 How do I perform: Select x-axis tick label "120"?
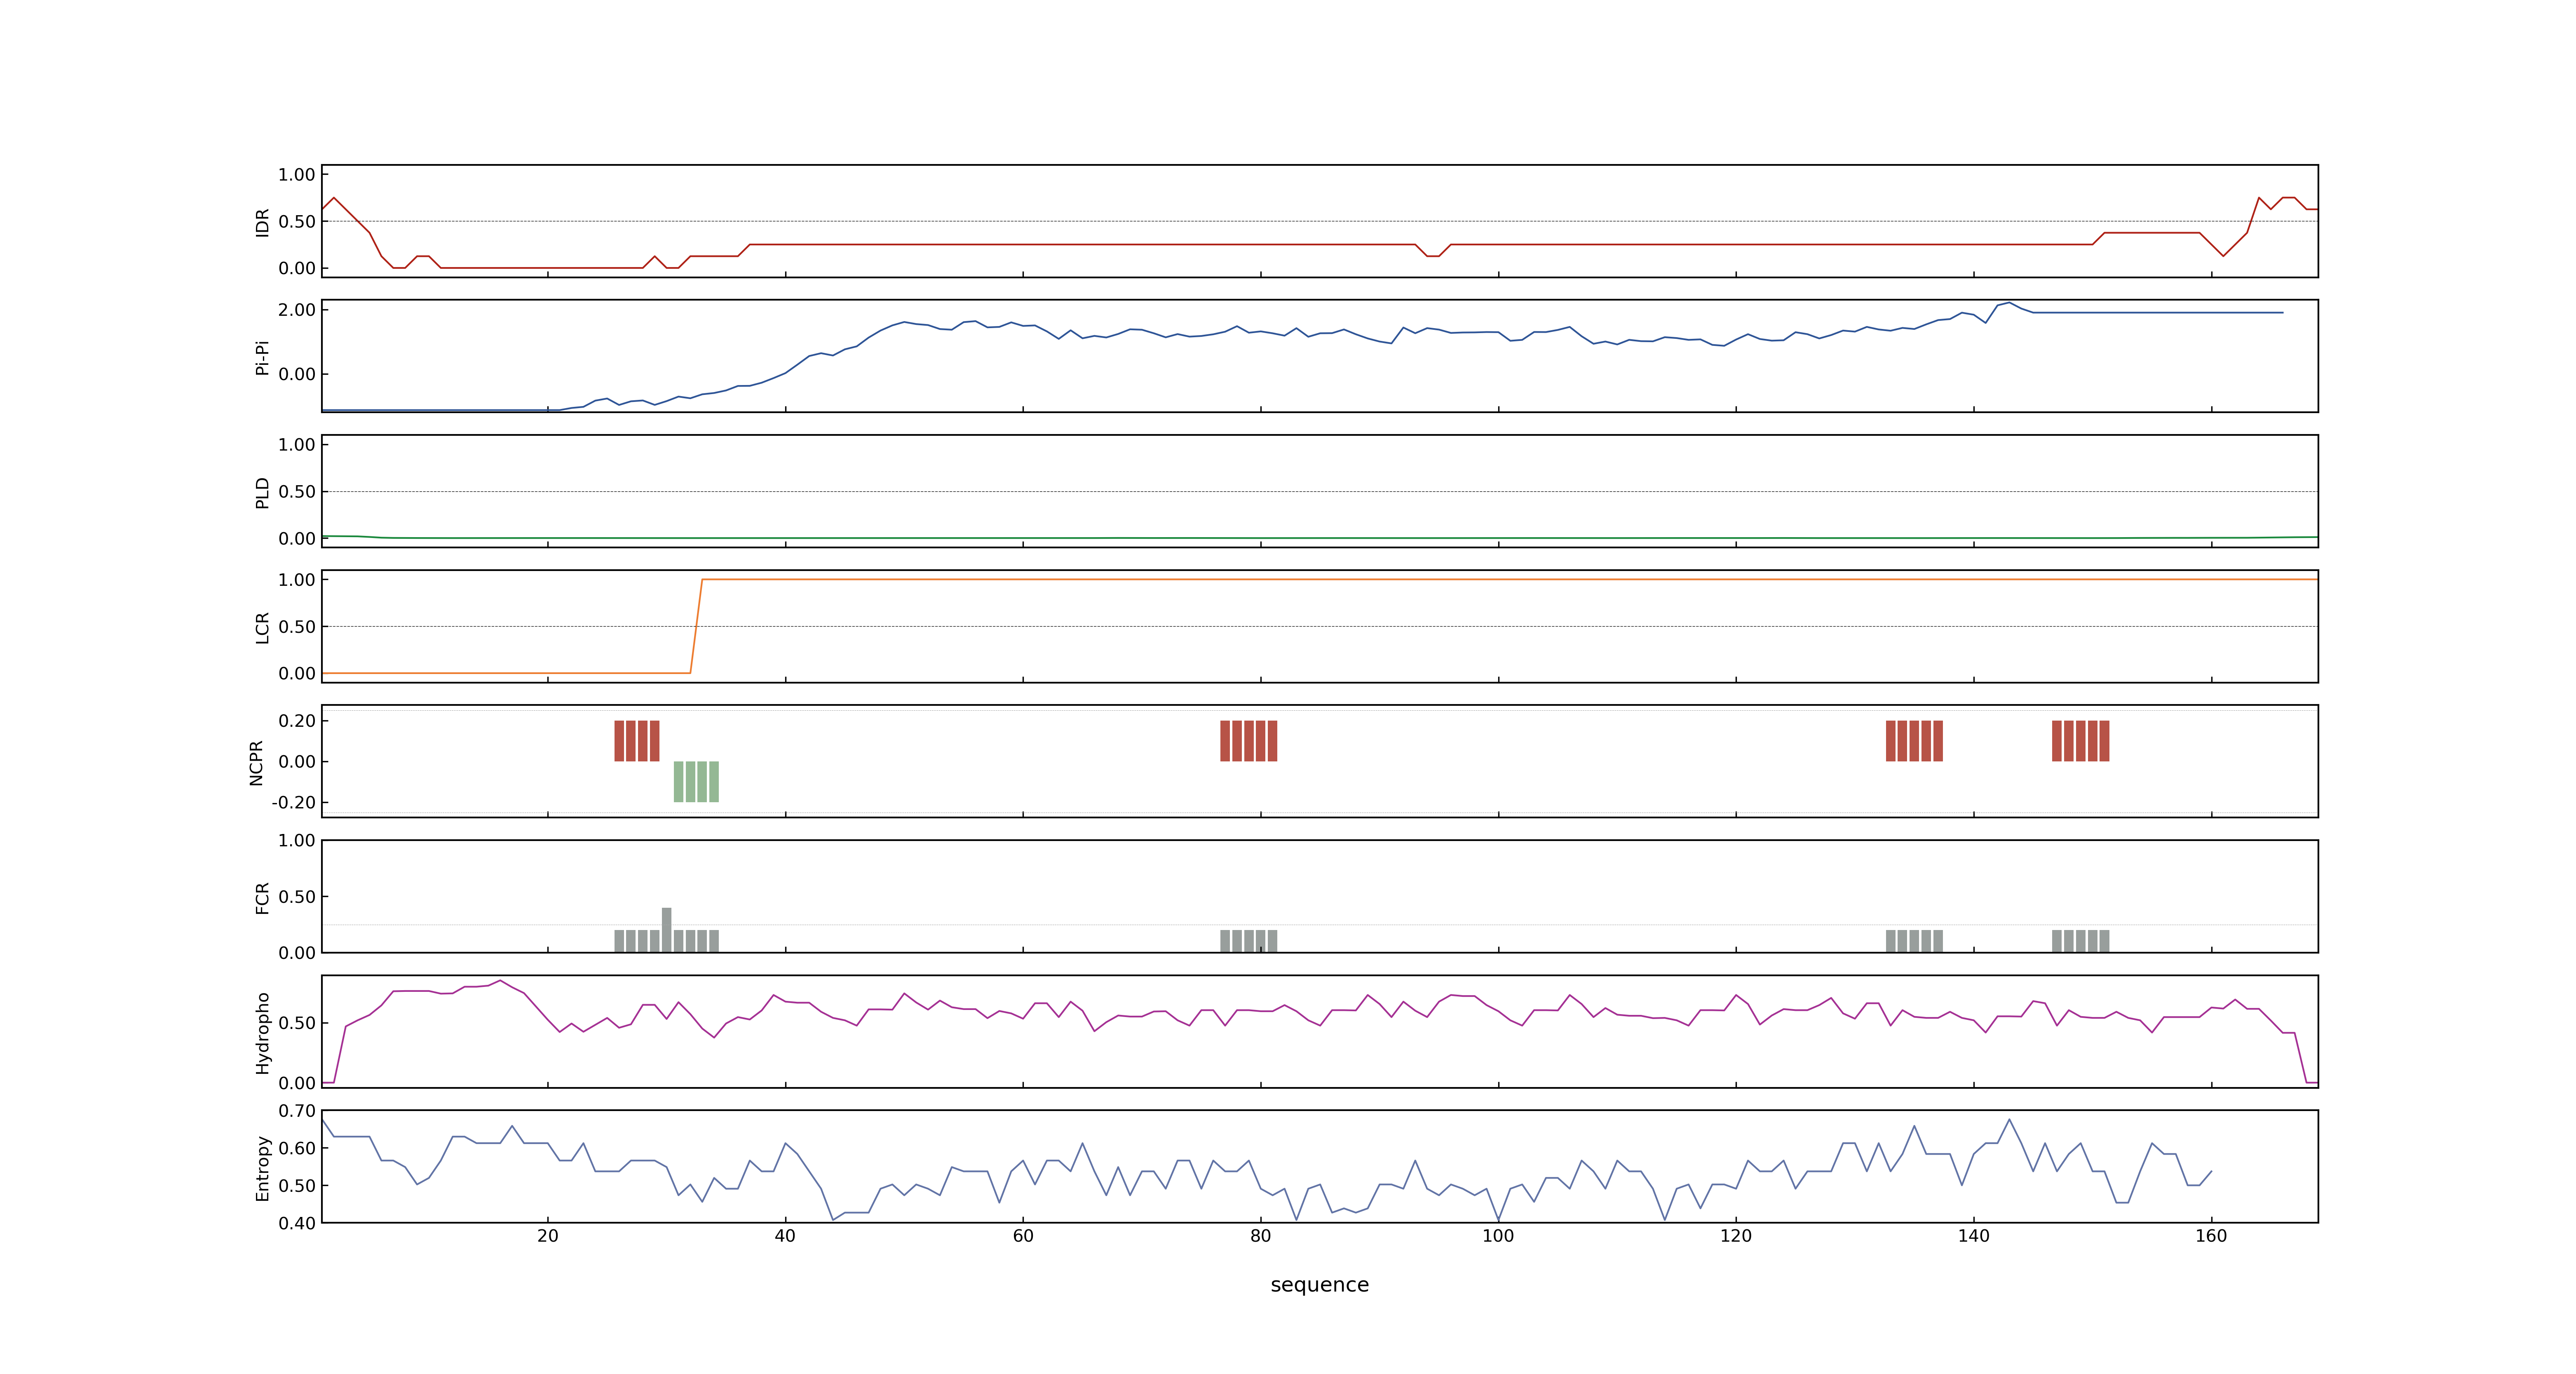(x=1736, y=1236)
